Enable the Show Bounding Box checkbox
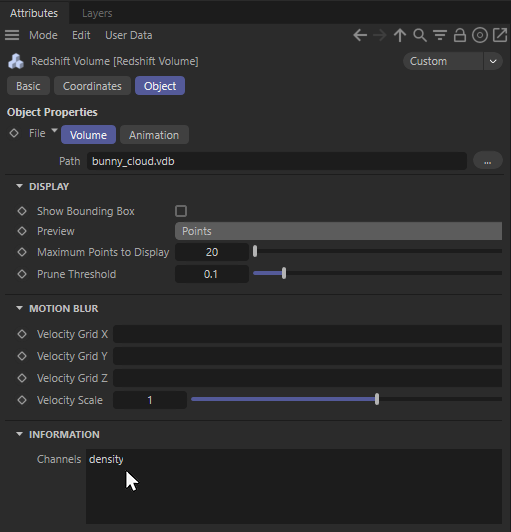This screenshot has height=532, width=511. coord(181,211)
